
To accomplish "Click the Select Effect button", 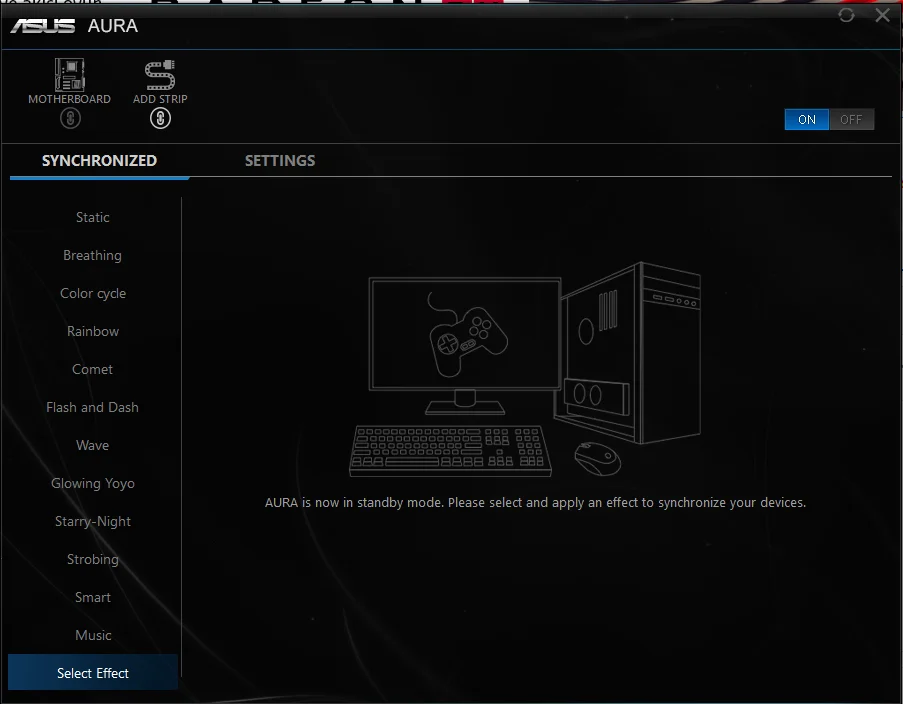I will click(x=93, y=672).
